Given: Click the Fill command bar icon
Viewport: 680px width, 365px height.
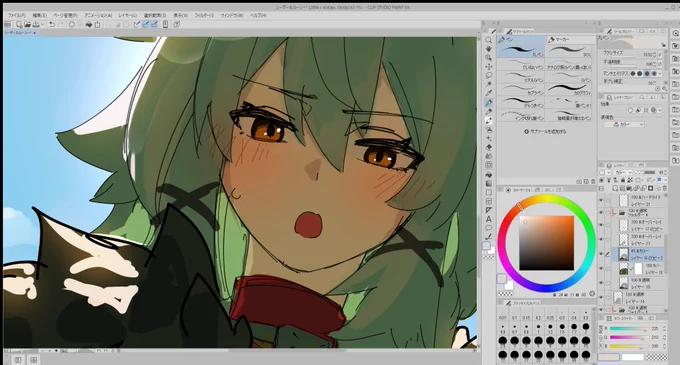Looking at the screenshot, I should [x=88, y=25].
